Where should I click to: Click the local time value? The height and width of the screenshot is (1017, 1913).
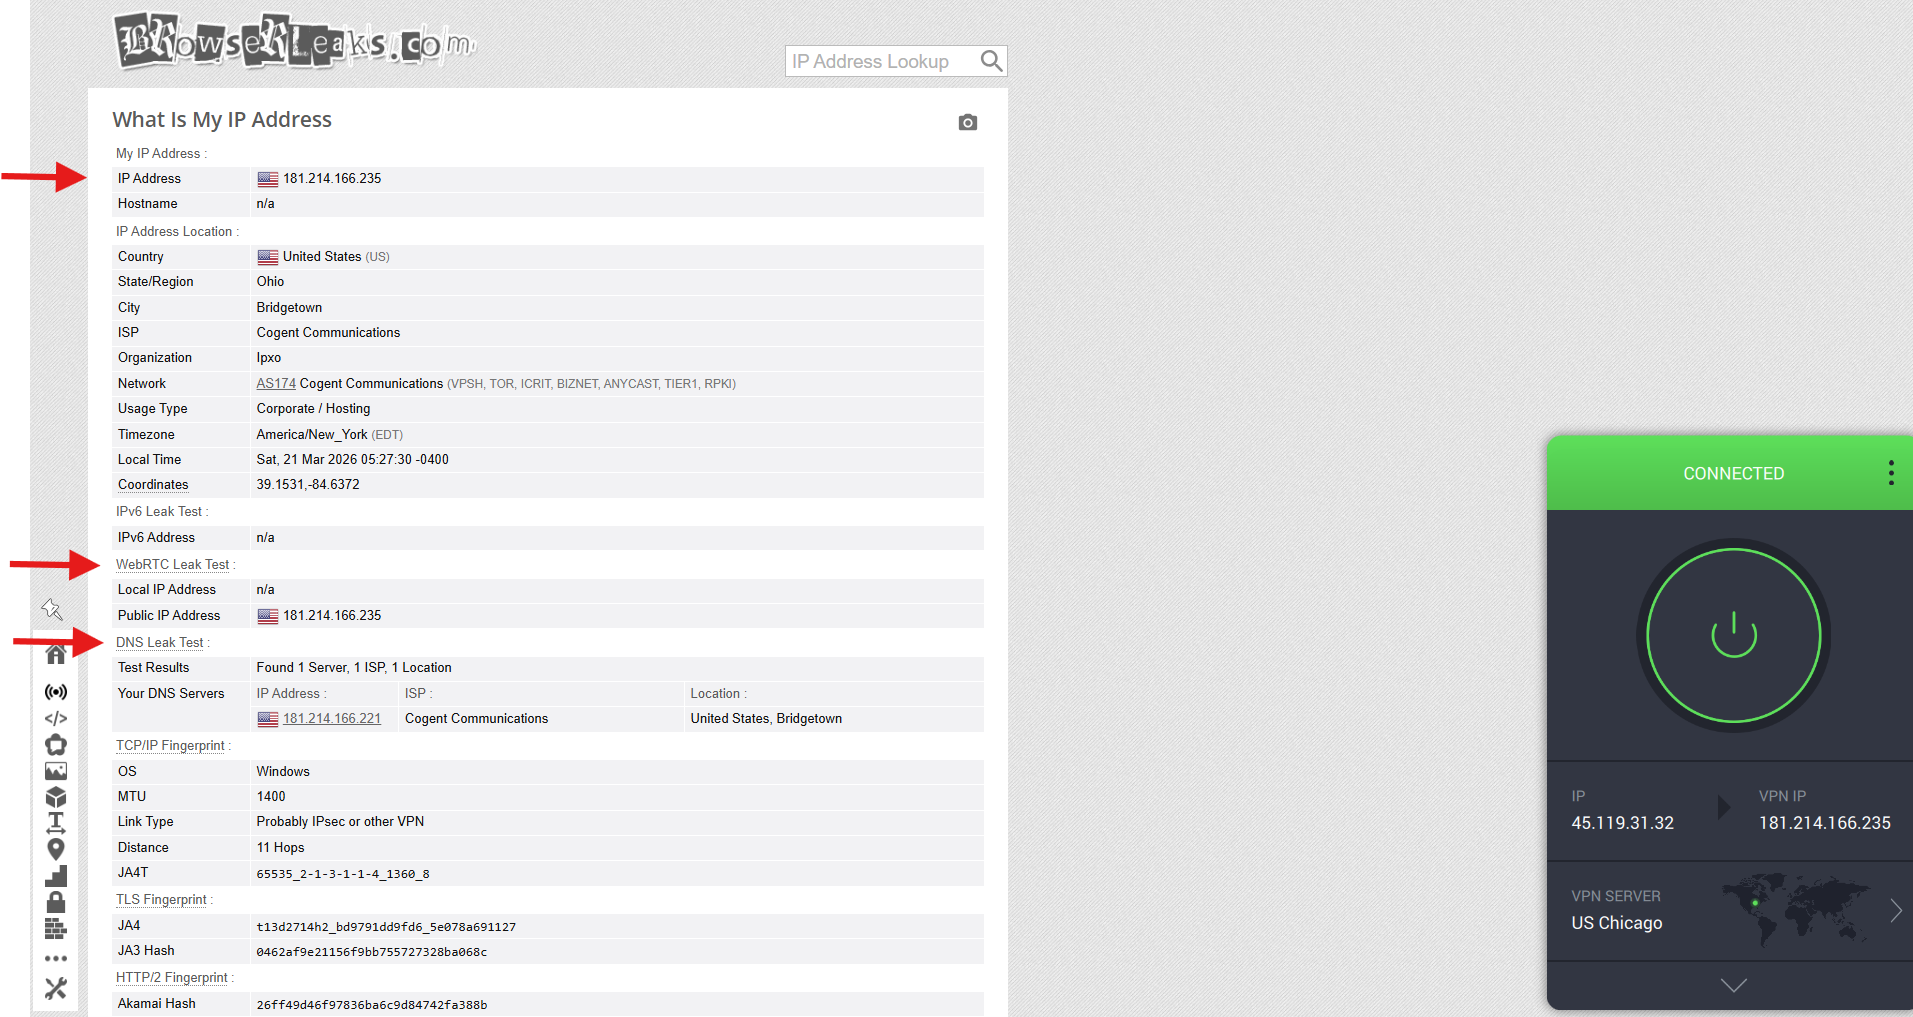point(352,460)
